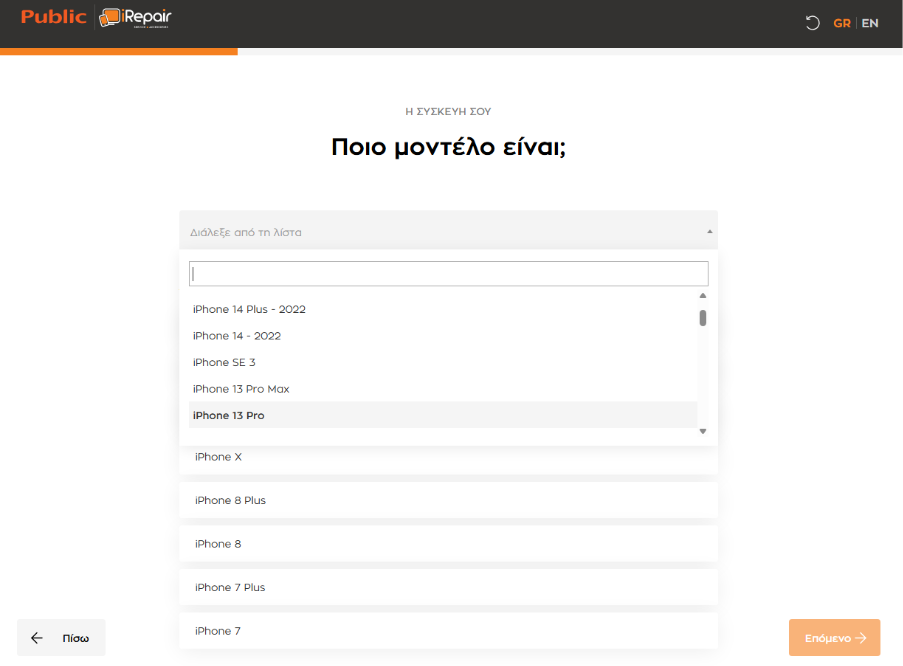
Task: Select iPhone 14 Plus - 2022 option
Action: tap(249, 309)
